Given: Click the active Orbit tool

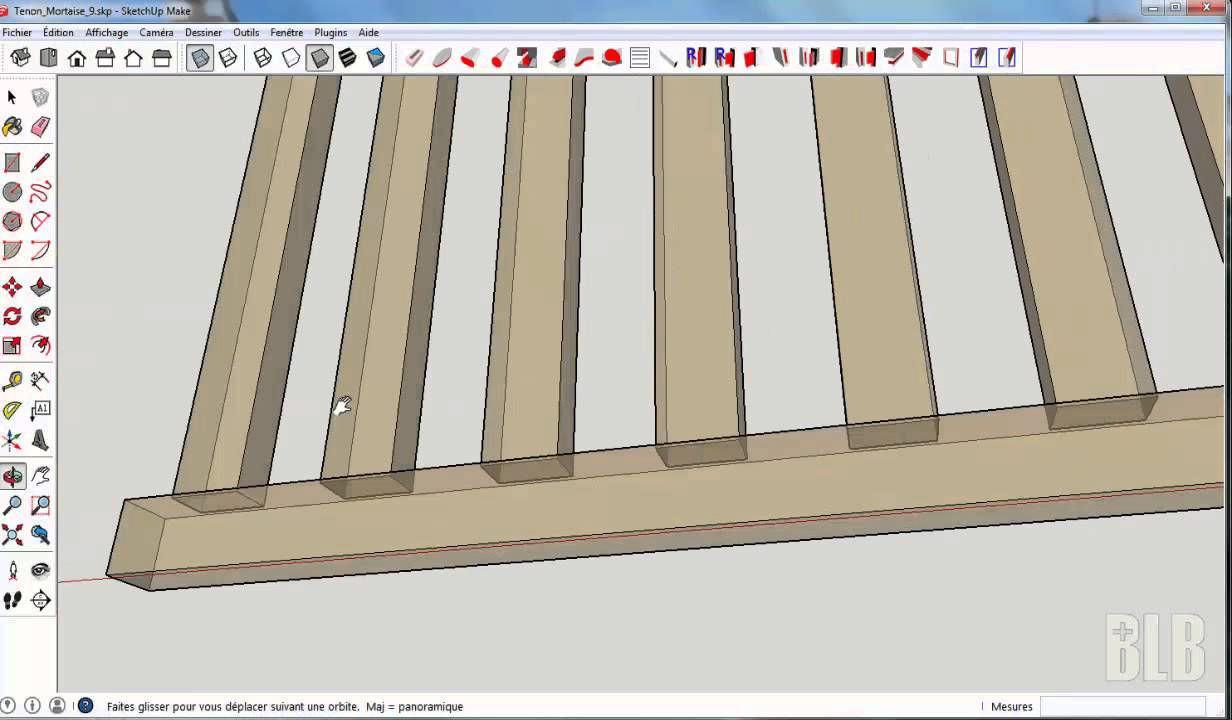Looking at the screenshot, I should pyautogui.click(x=12, y=476).
